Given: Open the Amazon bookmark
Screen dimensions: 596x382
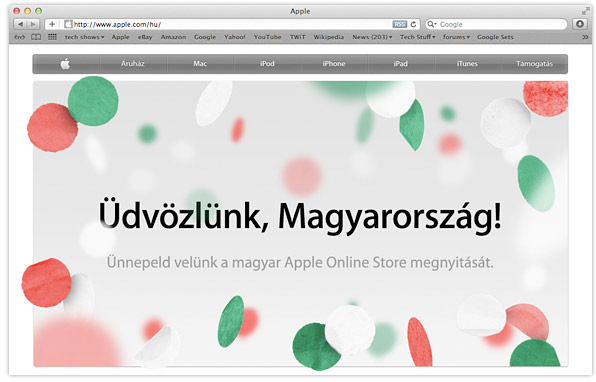Looking at the screenshot, I should (173, 37).
